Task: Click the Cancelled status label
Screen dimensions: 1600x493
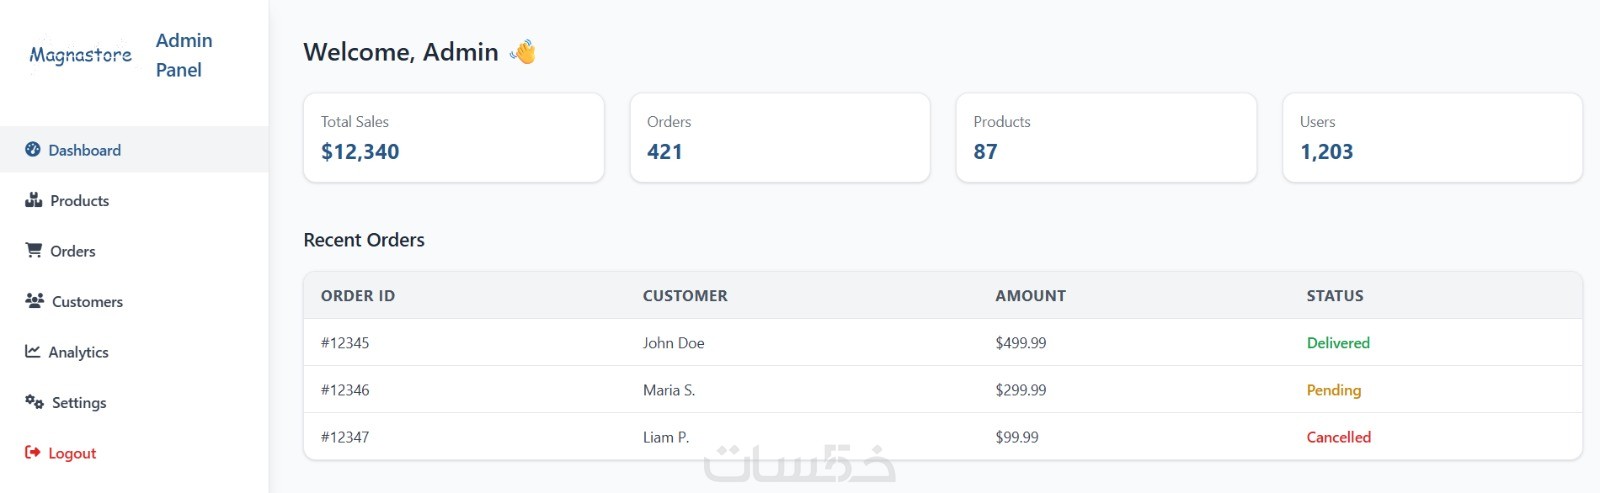Action: (1338, 437)
